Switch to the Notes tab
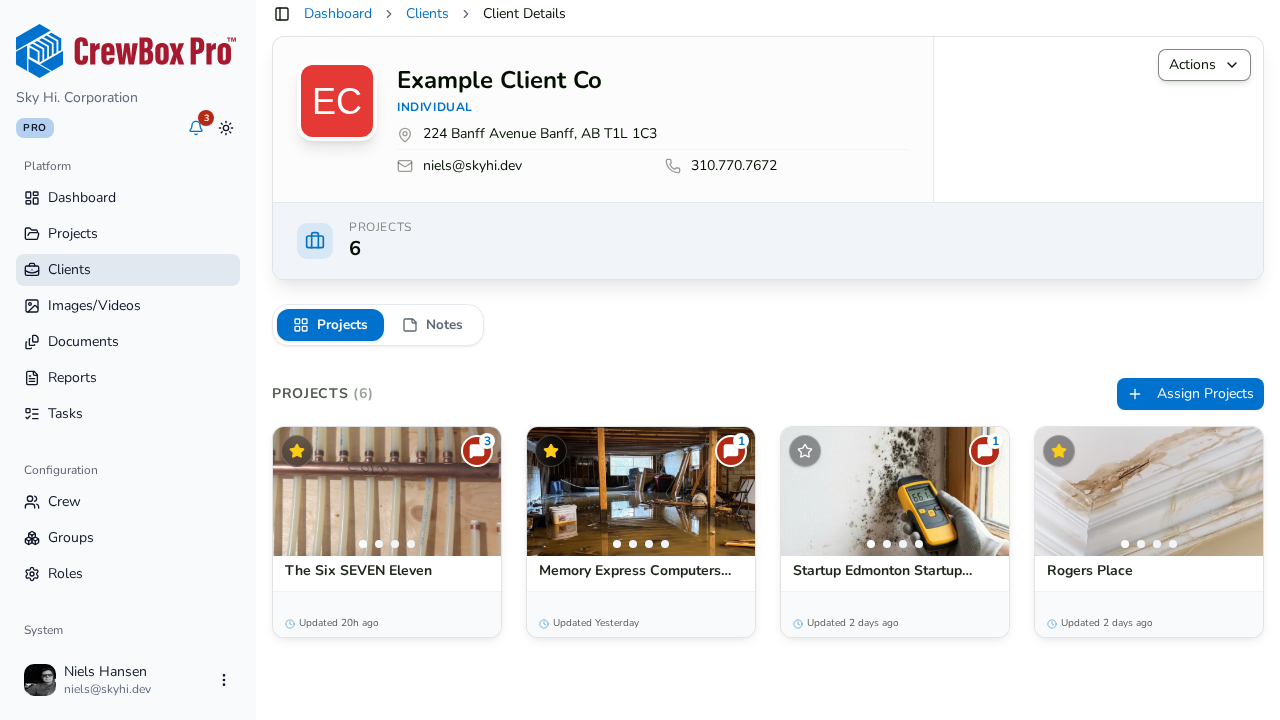The width and height of the screenshot is (1280, 720). tap(433, 325)
